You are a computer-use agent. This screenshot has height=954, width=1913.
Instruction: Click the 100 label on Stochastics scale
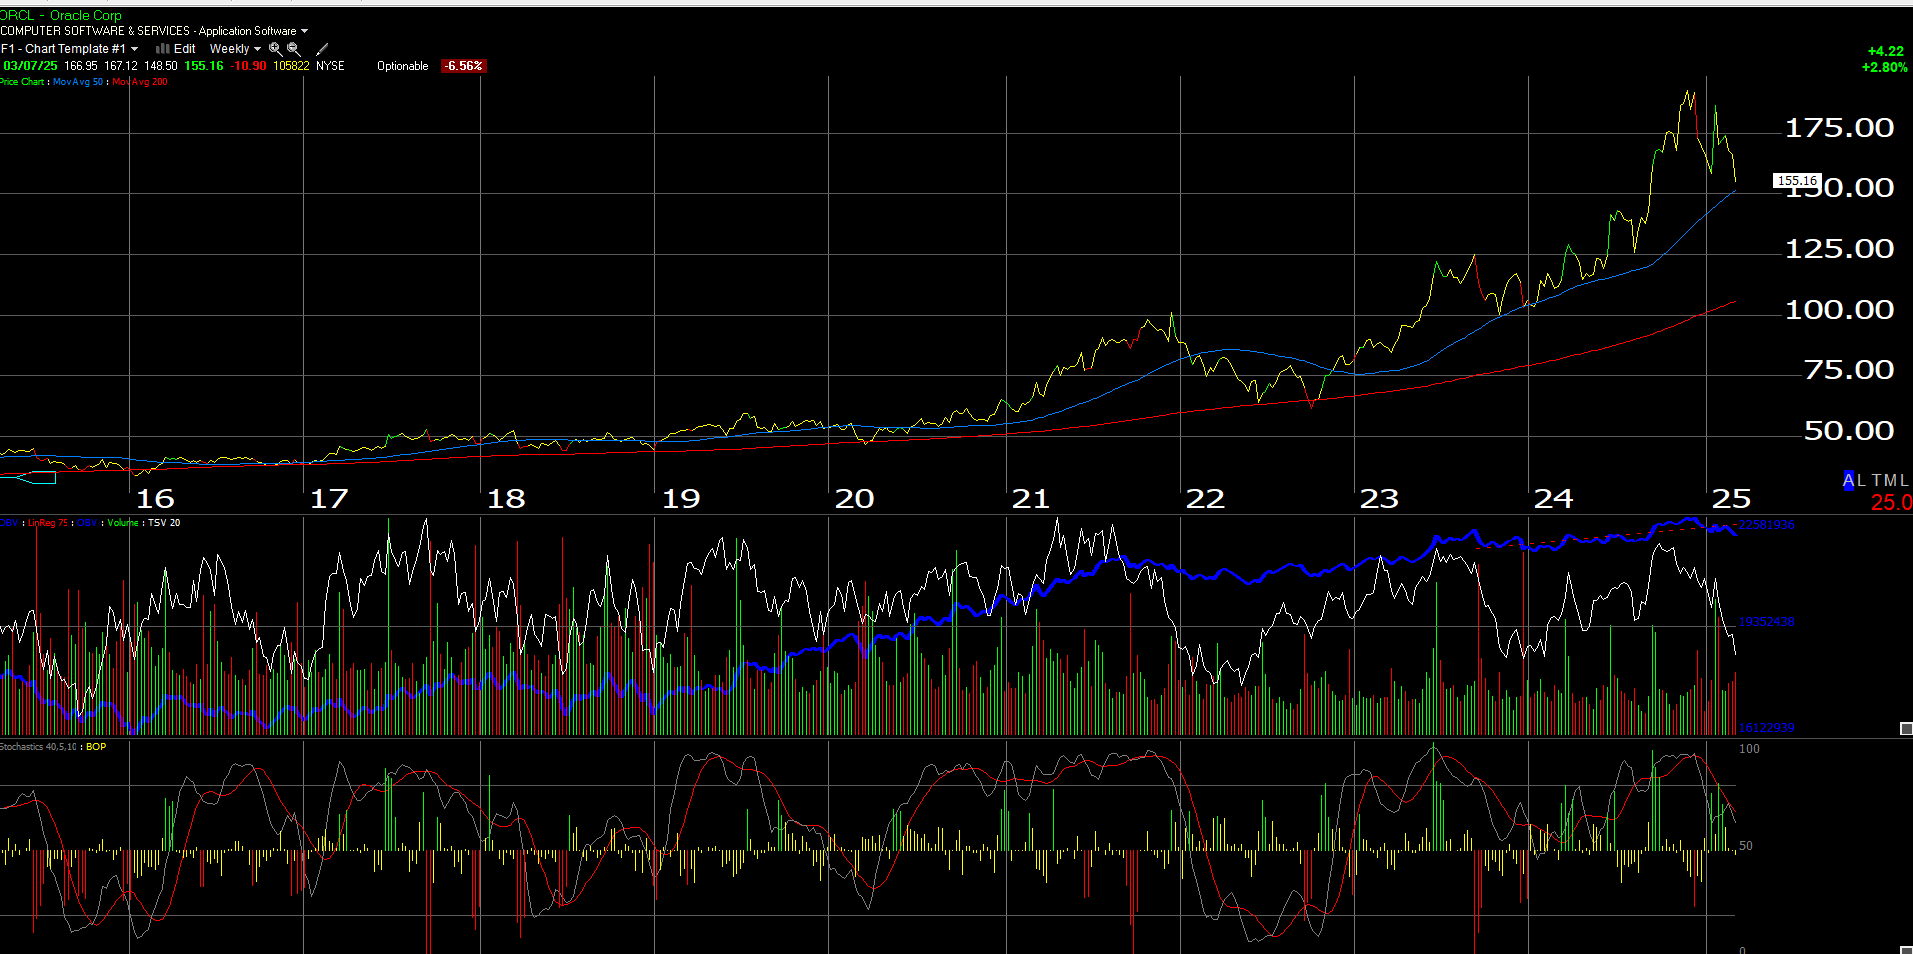click(x=1749, y=749)
